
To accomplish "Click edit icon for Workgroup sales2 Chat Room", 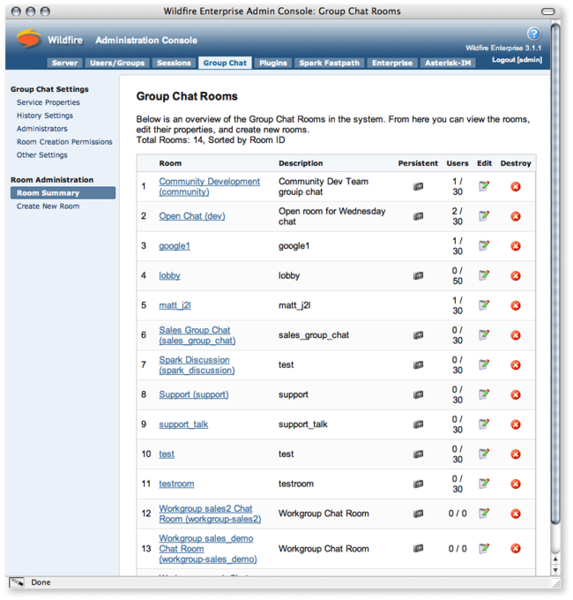I will [x=484, y=514].
